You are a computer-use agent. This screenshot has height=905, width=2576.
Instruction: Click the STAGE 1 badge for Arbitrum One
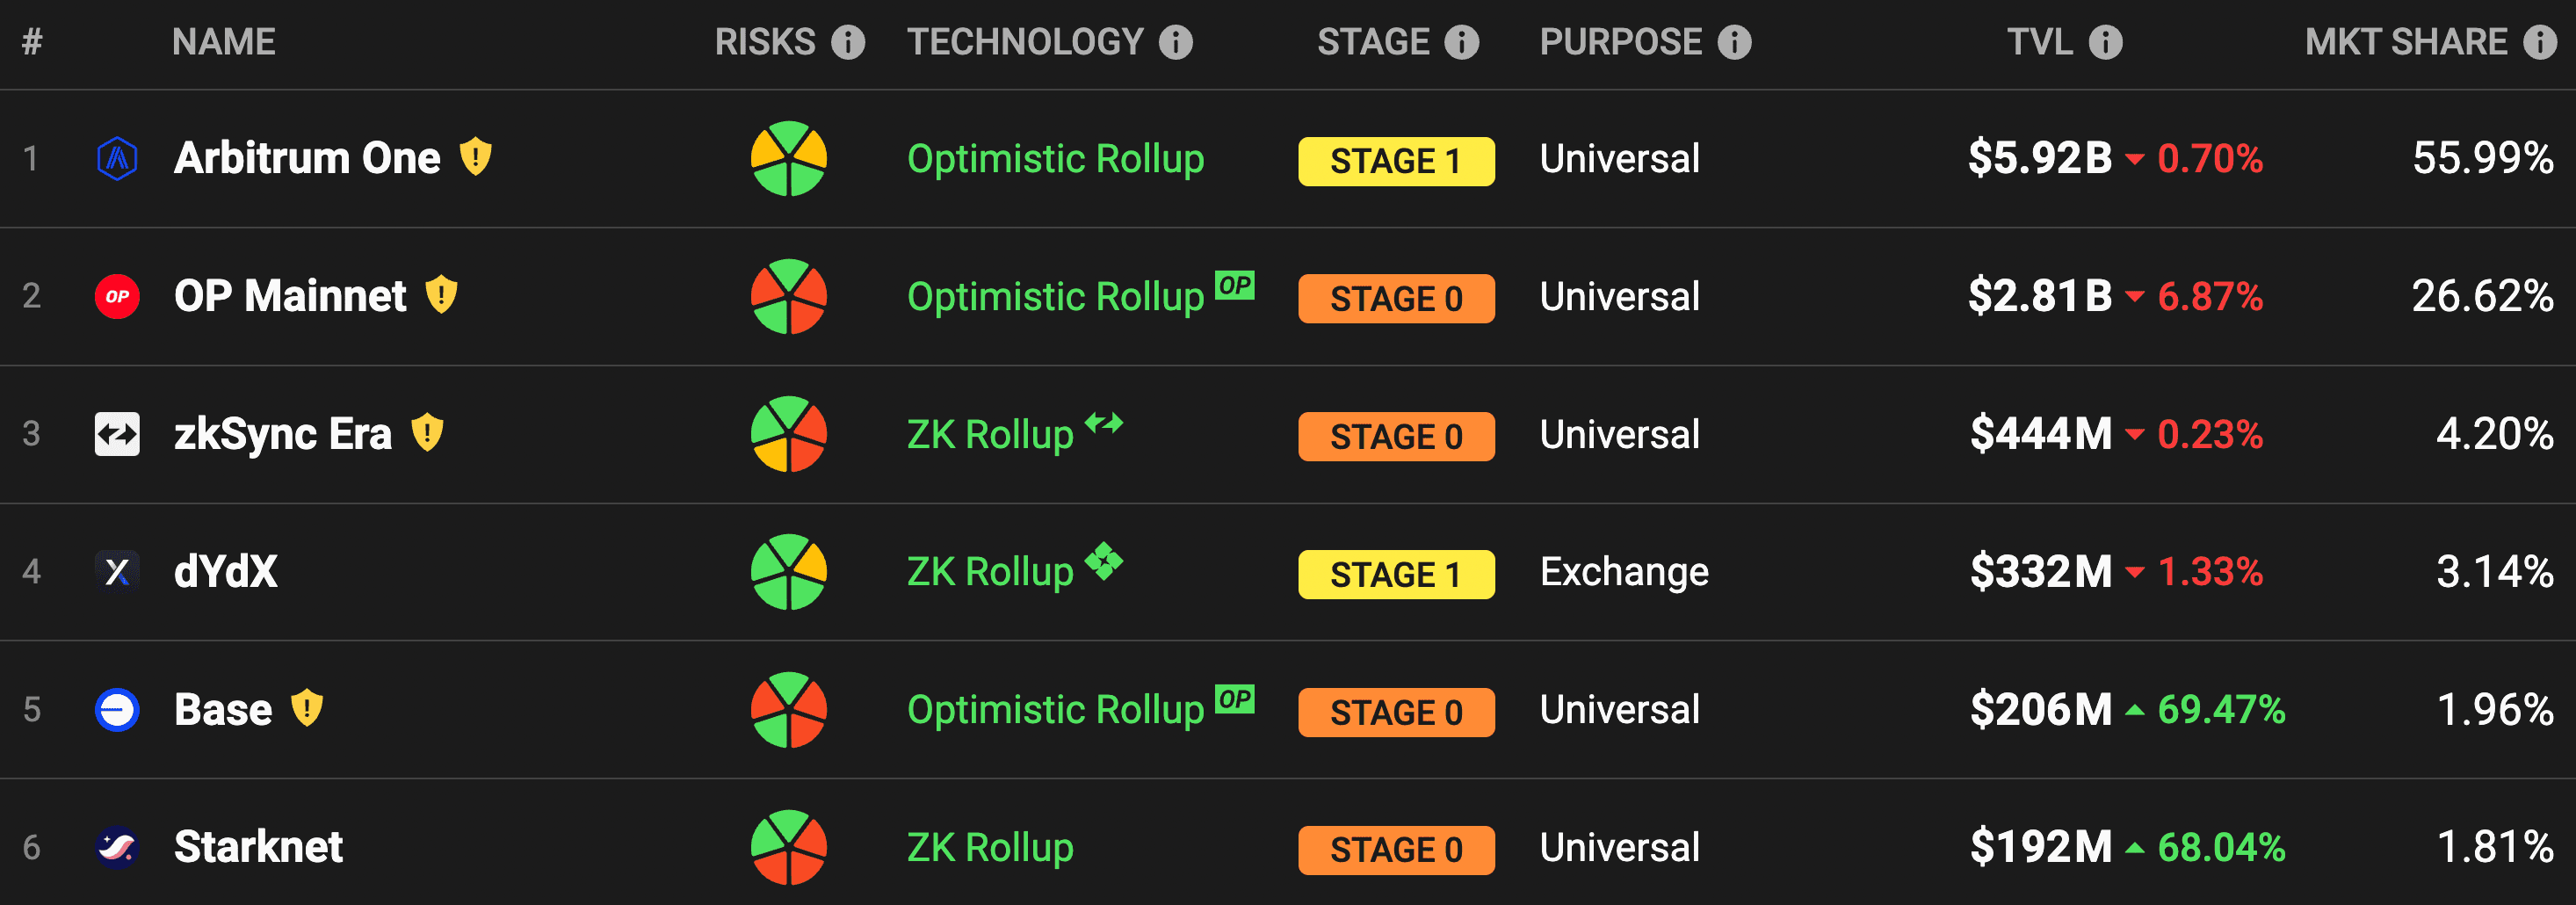tap(1396, 161)
